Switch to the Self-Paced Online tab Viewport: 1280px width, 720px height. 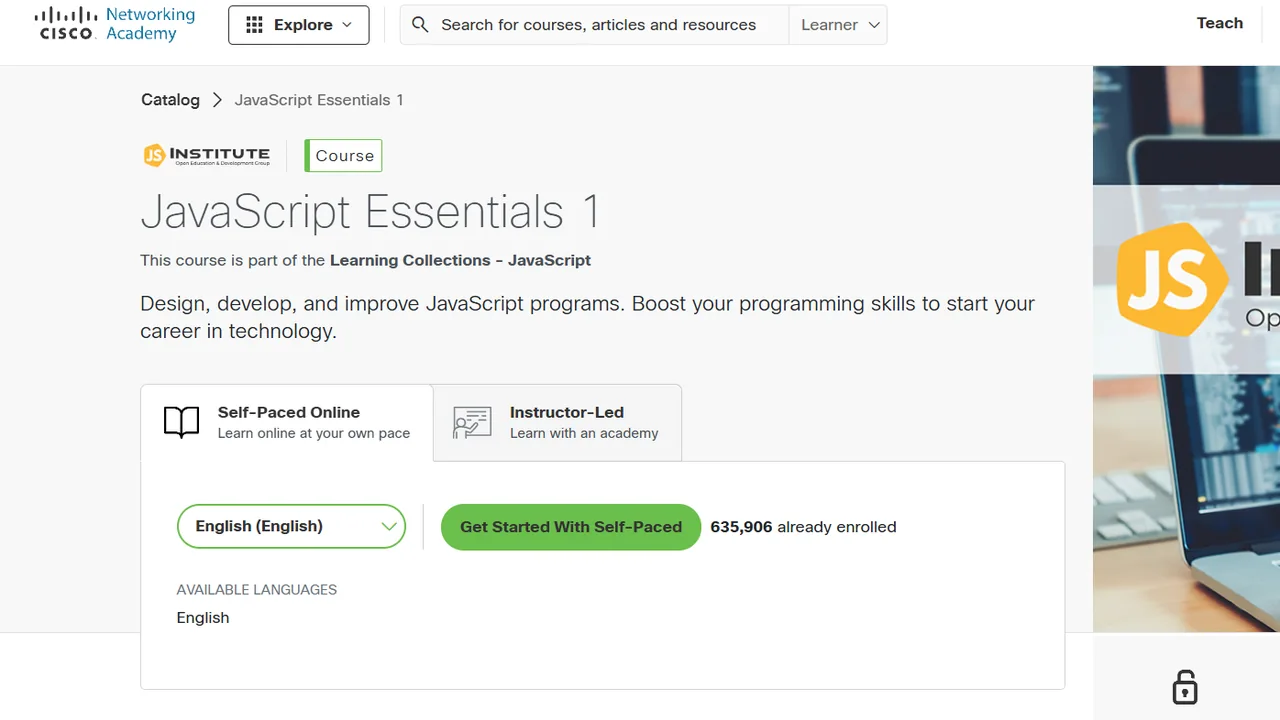tap(288, 422)
